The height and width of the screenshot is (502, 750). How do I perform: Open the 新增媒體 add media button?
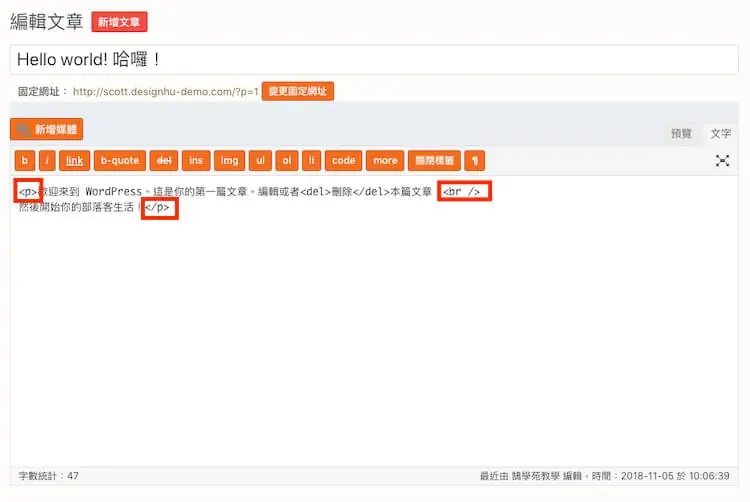(x=46, y=129)
